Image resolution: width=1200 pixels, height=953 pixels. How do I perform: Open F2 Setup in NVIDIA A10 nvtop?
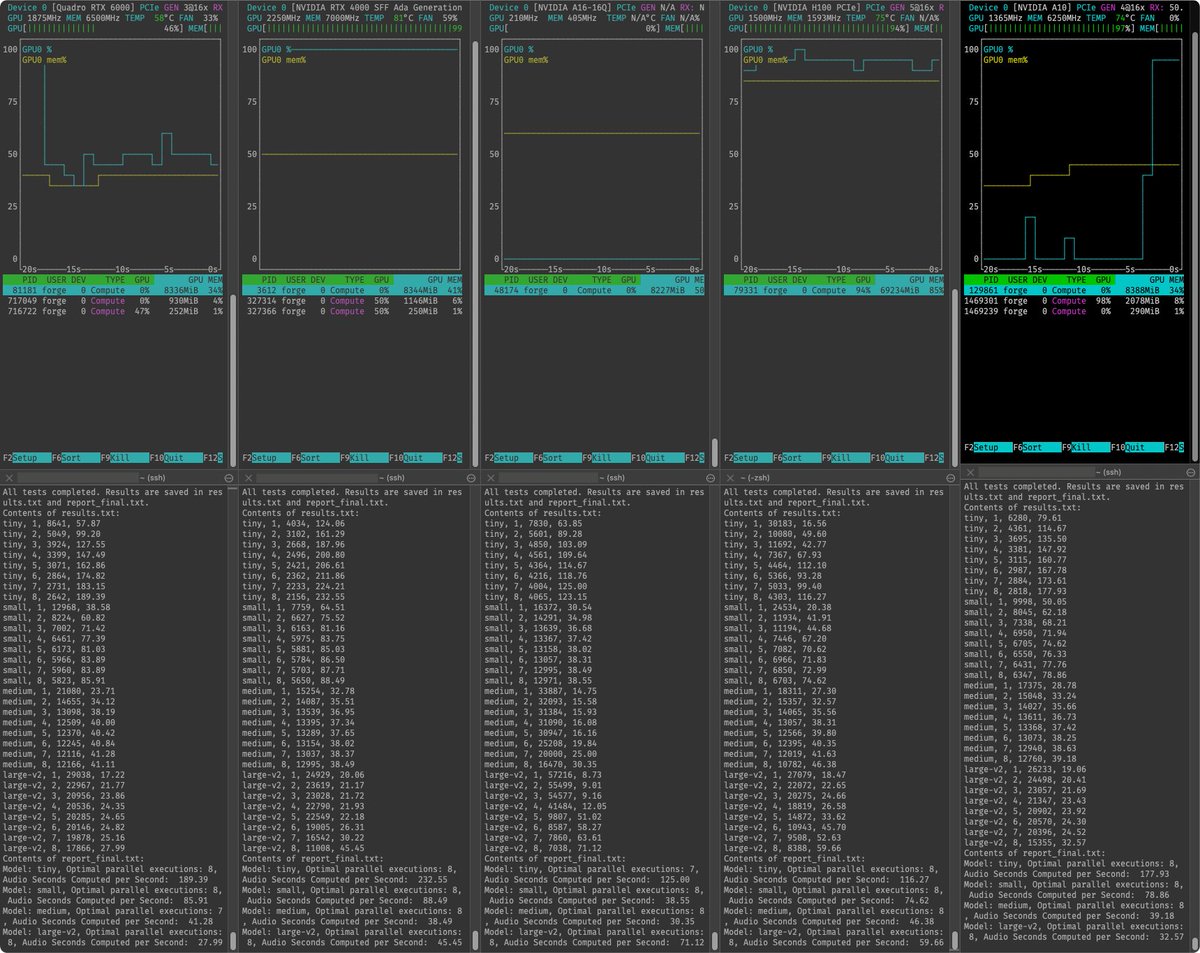coord(988,447)
